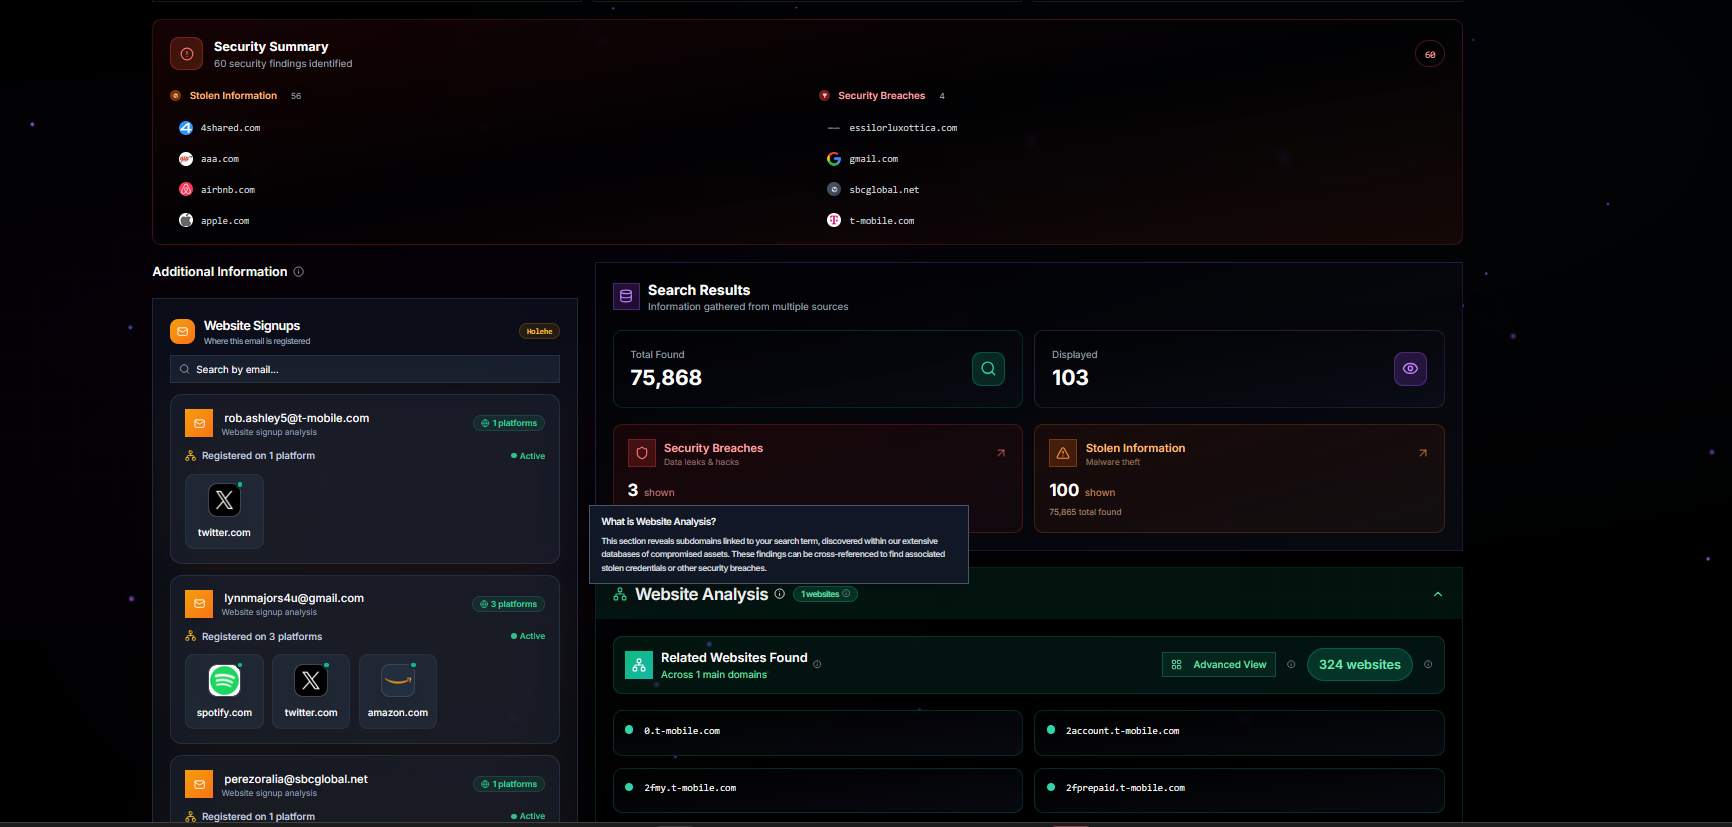This screenshot has width=1732, height=827.
Task: Click spotify.com tile under lynnmajors4u
Action: [x=224, y=691]
